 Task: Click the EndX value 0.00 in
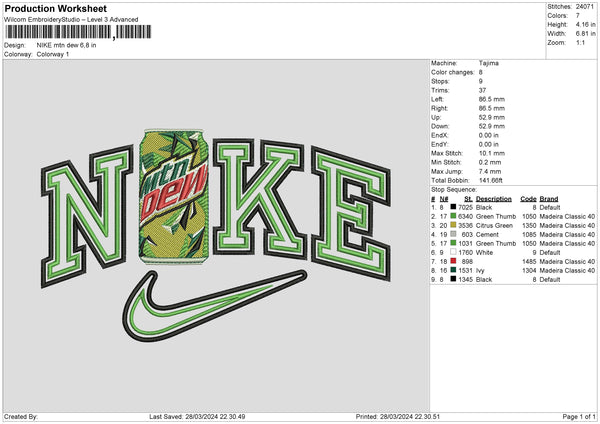(489, 135)
